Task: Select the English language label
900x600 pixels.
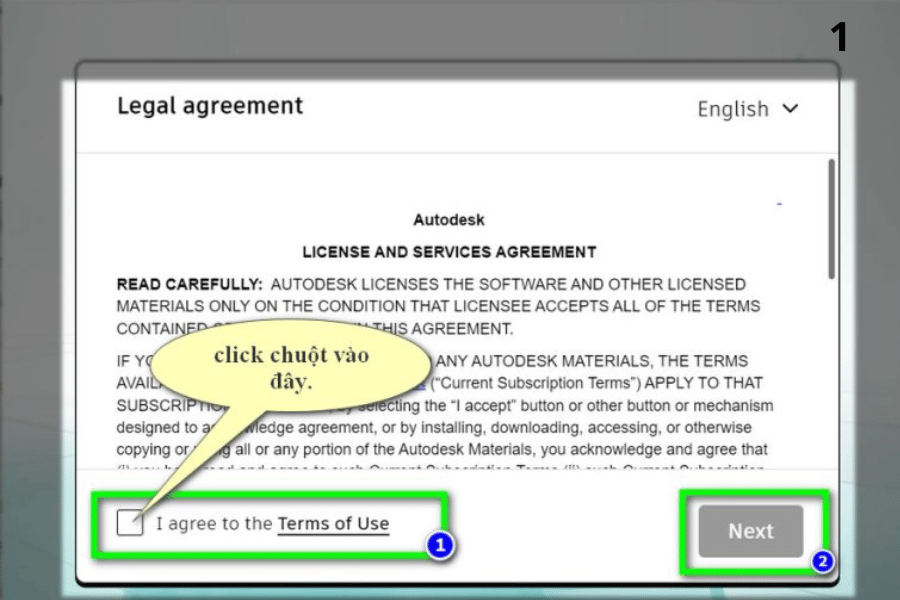Action: (x=733, y=109)
